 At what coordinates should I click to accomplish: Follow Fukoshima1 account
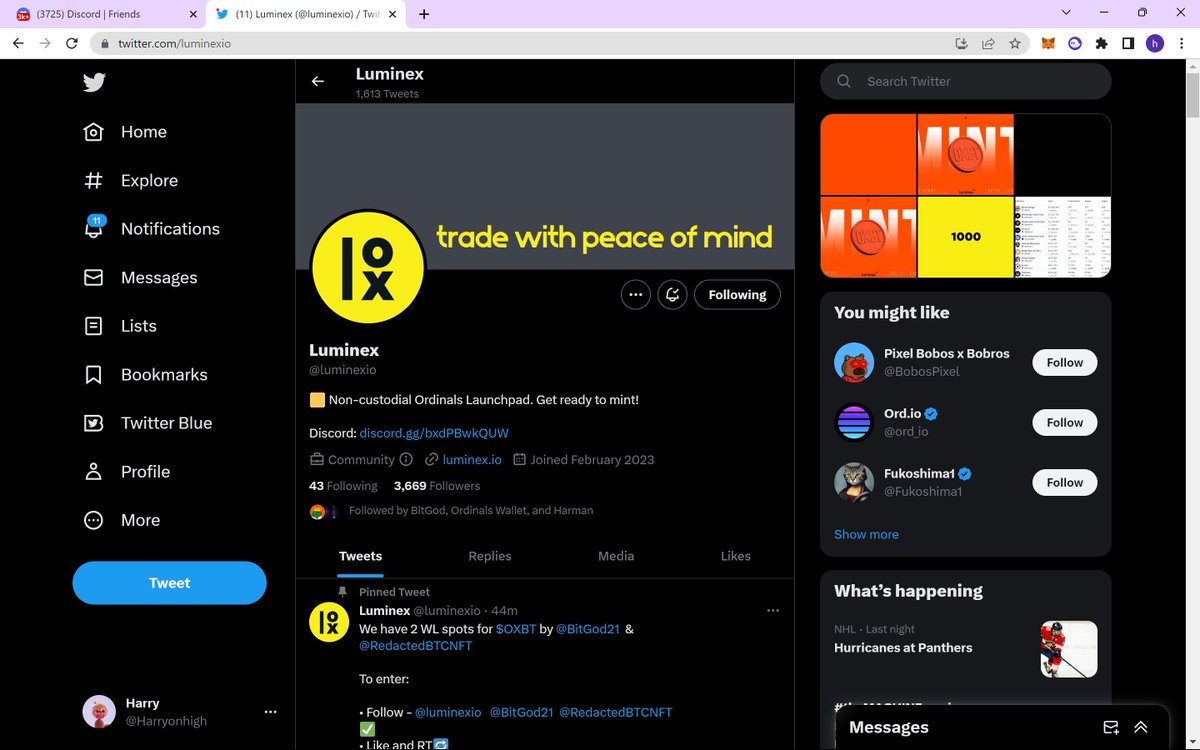1064,483
